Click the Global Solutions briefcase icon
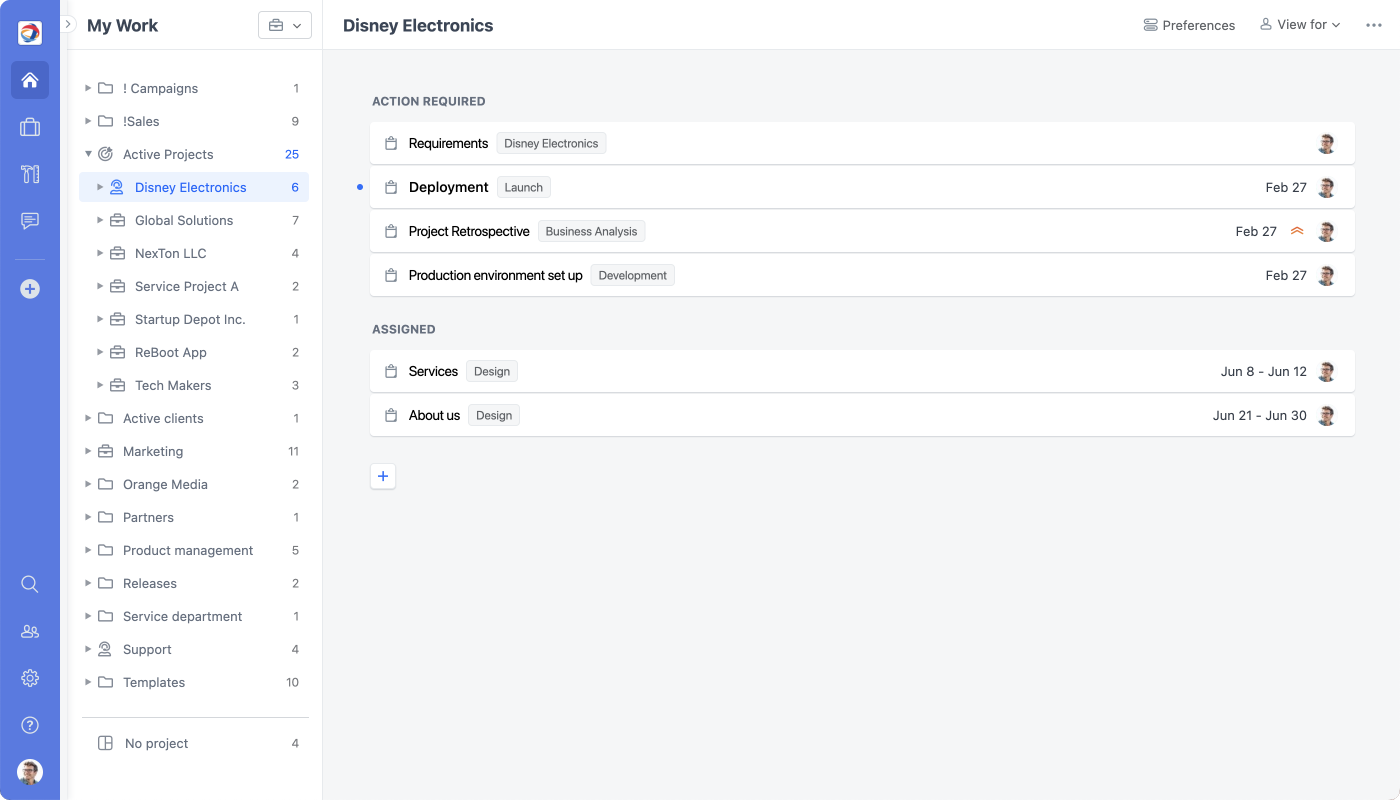 point(117,220)
